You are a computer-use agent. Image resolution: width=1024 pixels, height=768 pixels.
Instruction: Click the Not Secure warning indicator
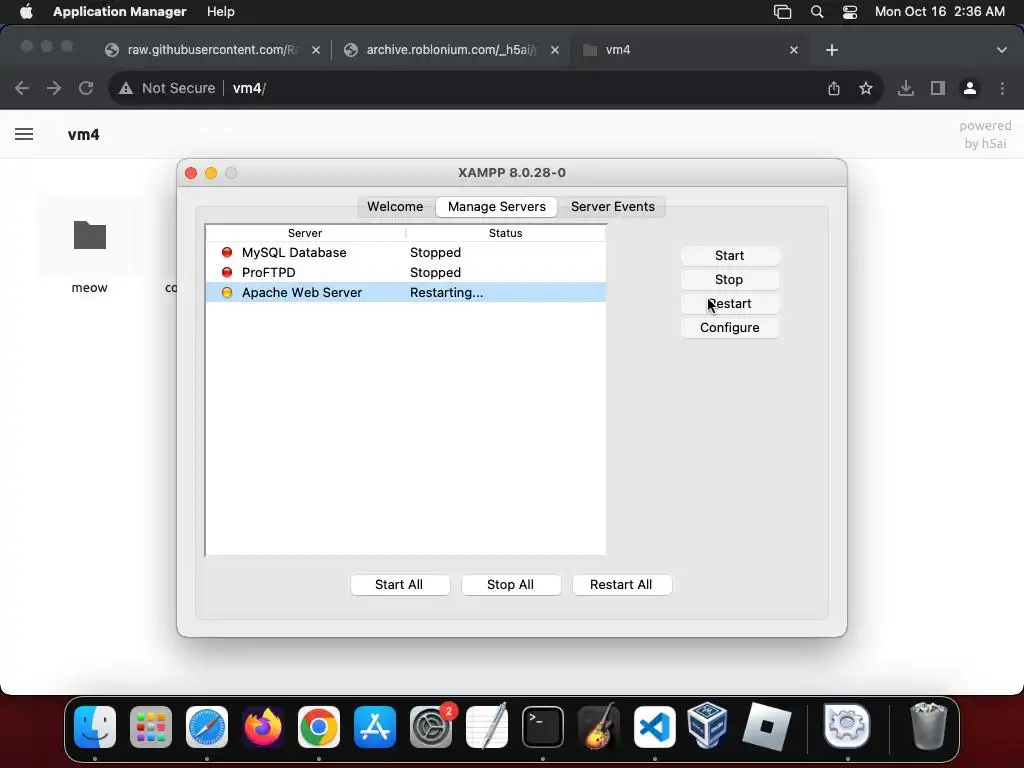tap(167, 88)
